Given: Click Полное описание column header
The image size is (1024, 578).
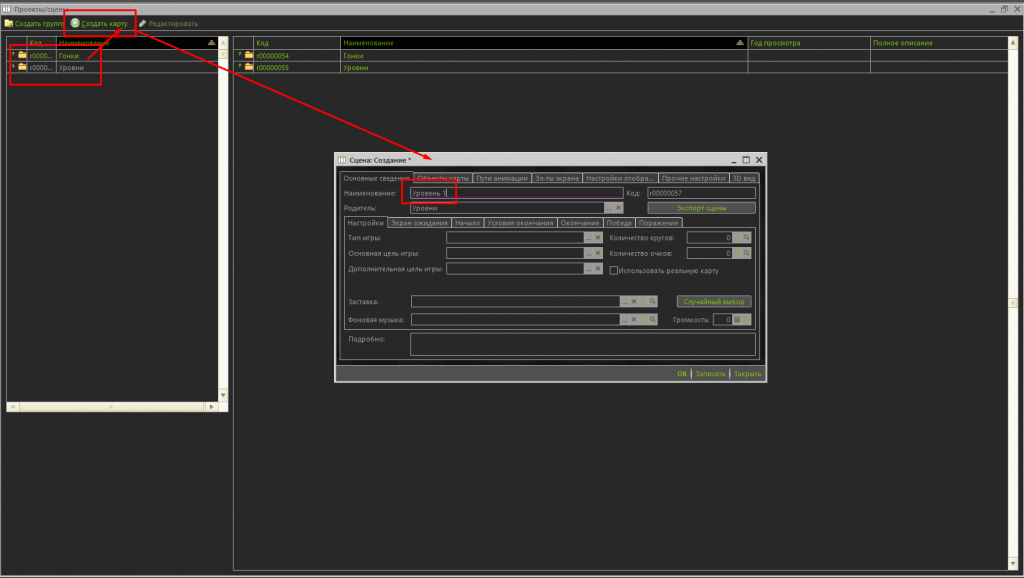Looking at the screenshot, I should click(x=939, y=42).
